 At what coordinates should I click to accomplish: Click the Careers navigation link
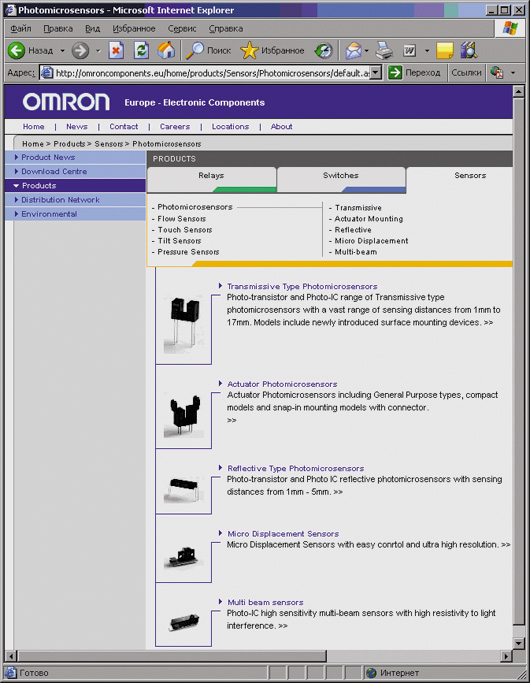pyautogui.click(x=175, y=126)
